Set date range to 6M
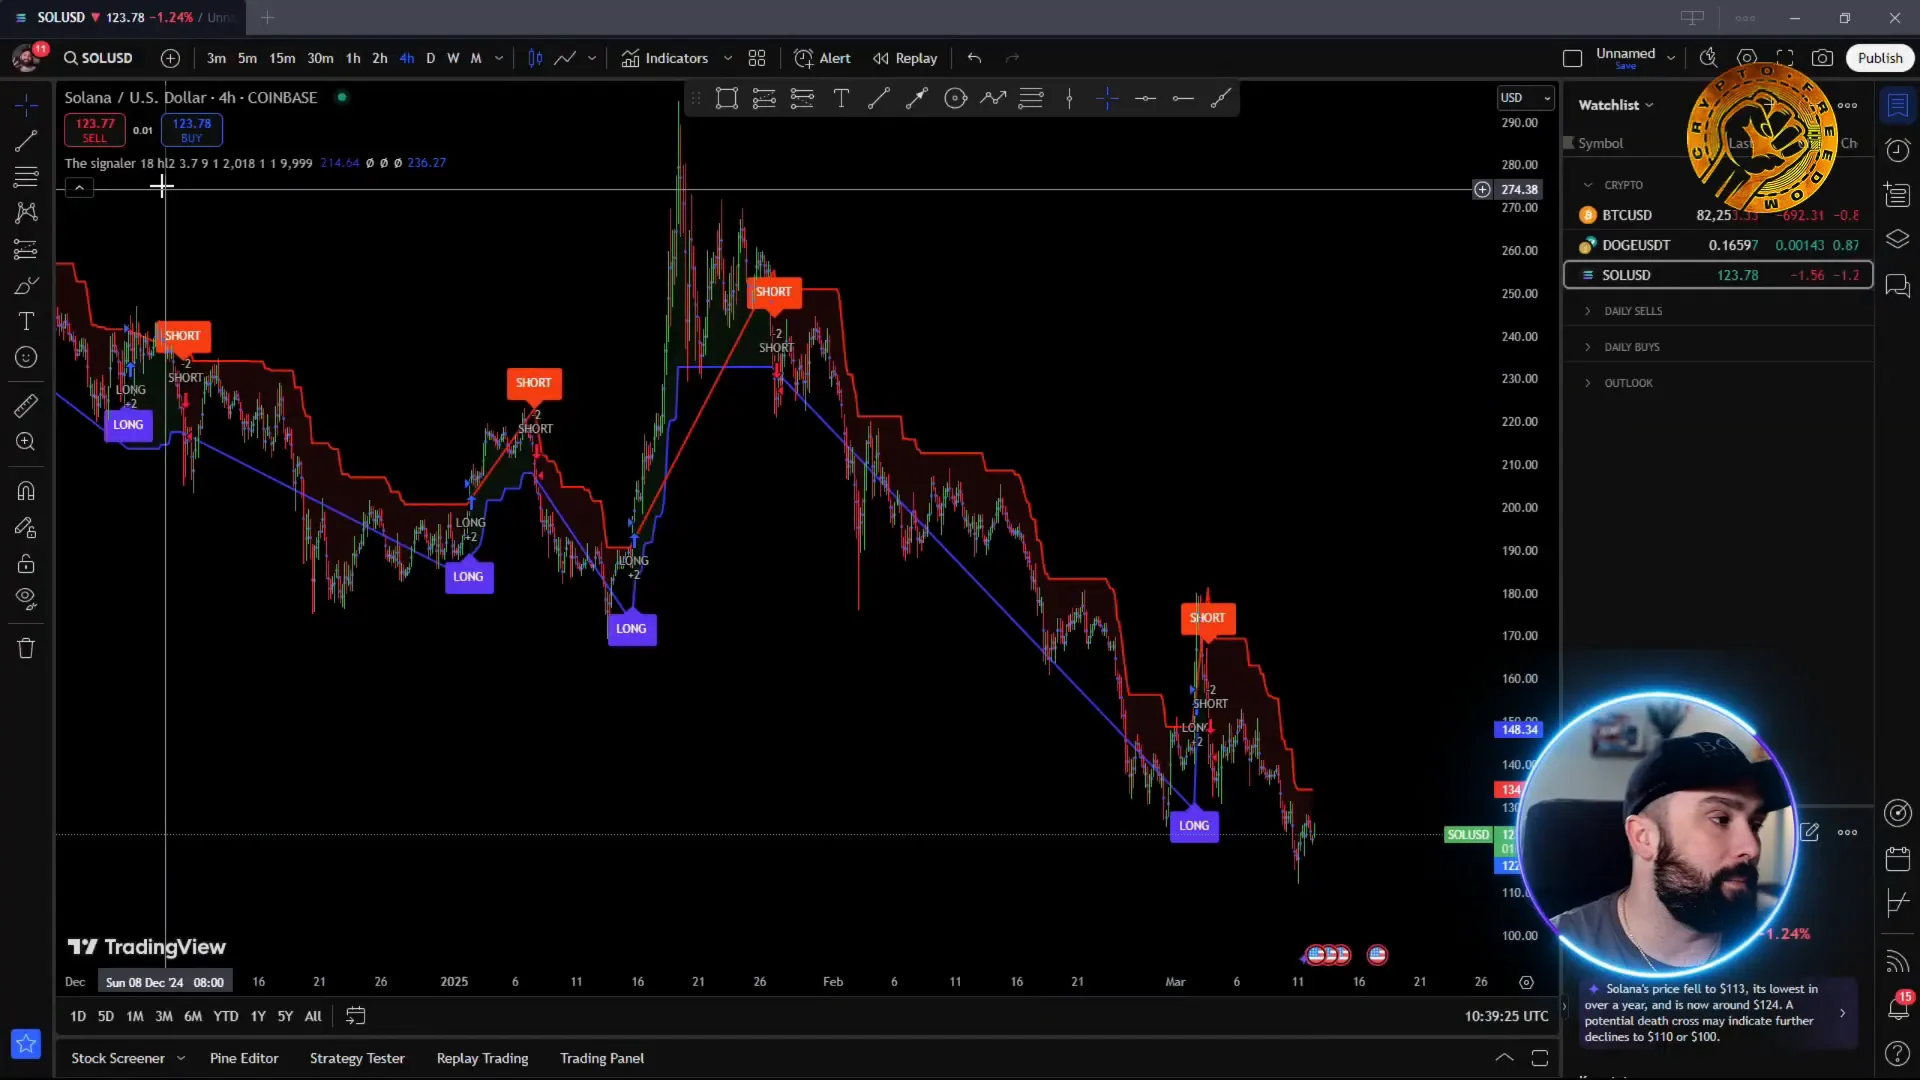1920x1080 pixels. tap(193, 1016)
